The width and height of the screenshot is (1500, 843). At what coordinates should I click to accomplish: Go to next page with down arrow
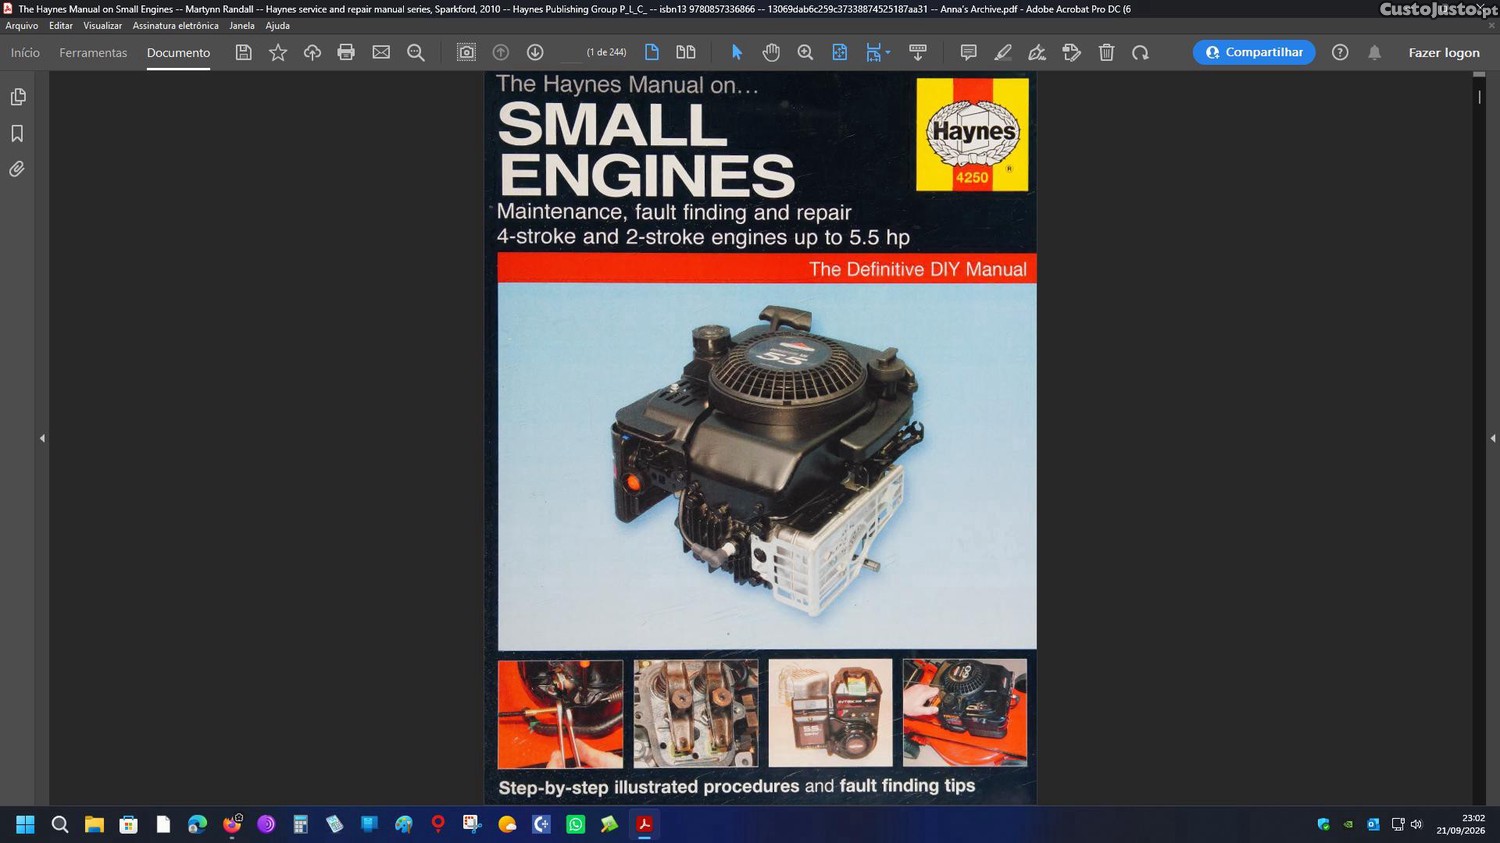(x=535, y=52)
